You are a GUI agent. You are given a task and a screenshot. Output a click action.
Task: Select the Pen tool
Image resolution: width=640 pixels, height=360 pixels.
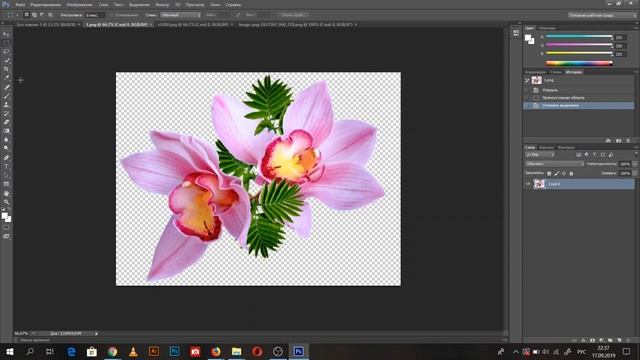[6, 158]
